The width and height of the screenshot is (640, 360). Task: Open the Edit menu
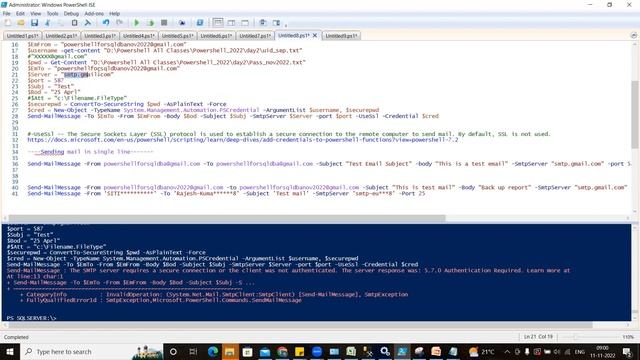tap(20, 13)
